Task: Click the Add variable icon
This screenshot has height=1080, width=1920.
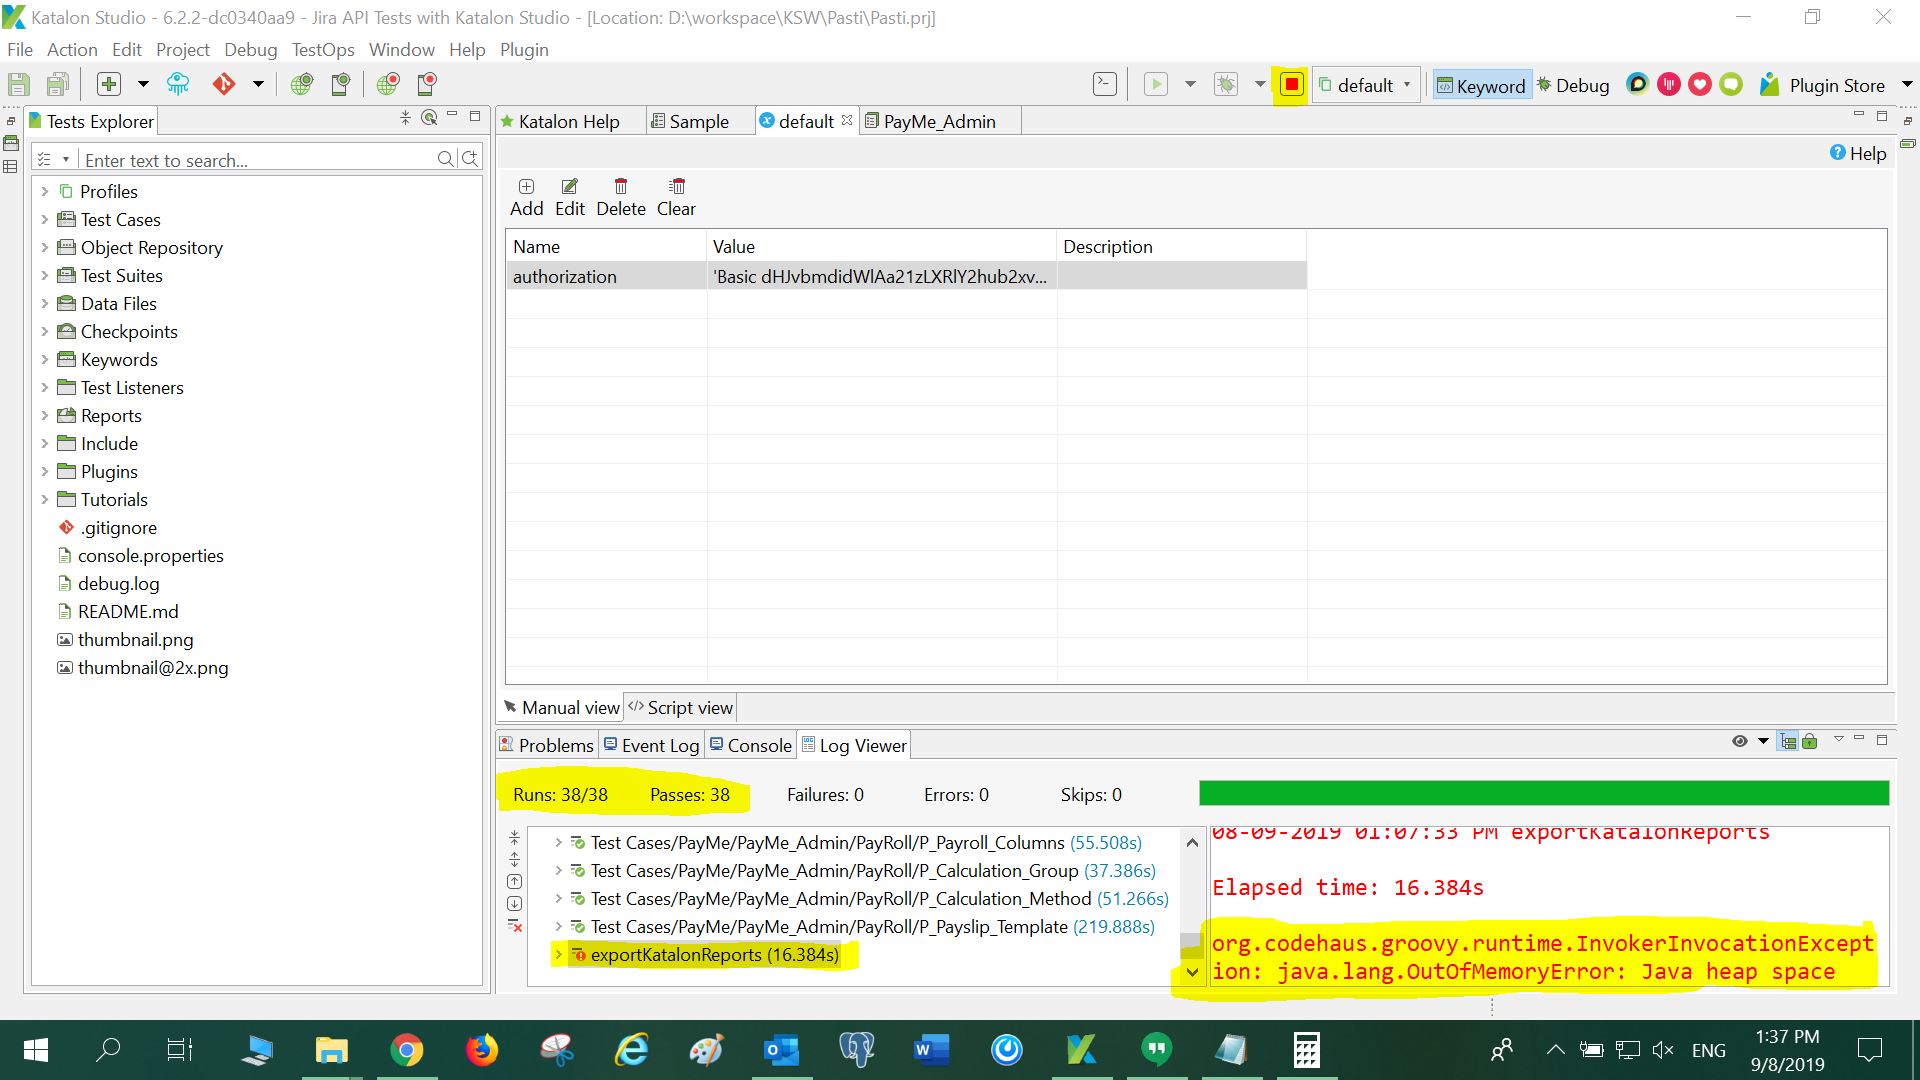Action: (526, 187)
